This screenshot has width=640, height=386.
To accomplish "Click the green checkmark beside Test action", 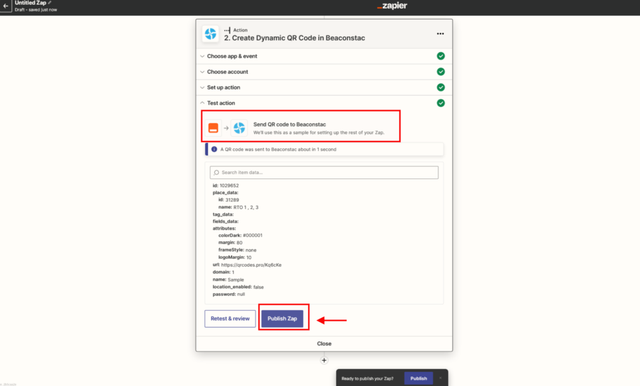I will pyautogui.click(x=441, y=103).
